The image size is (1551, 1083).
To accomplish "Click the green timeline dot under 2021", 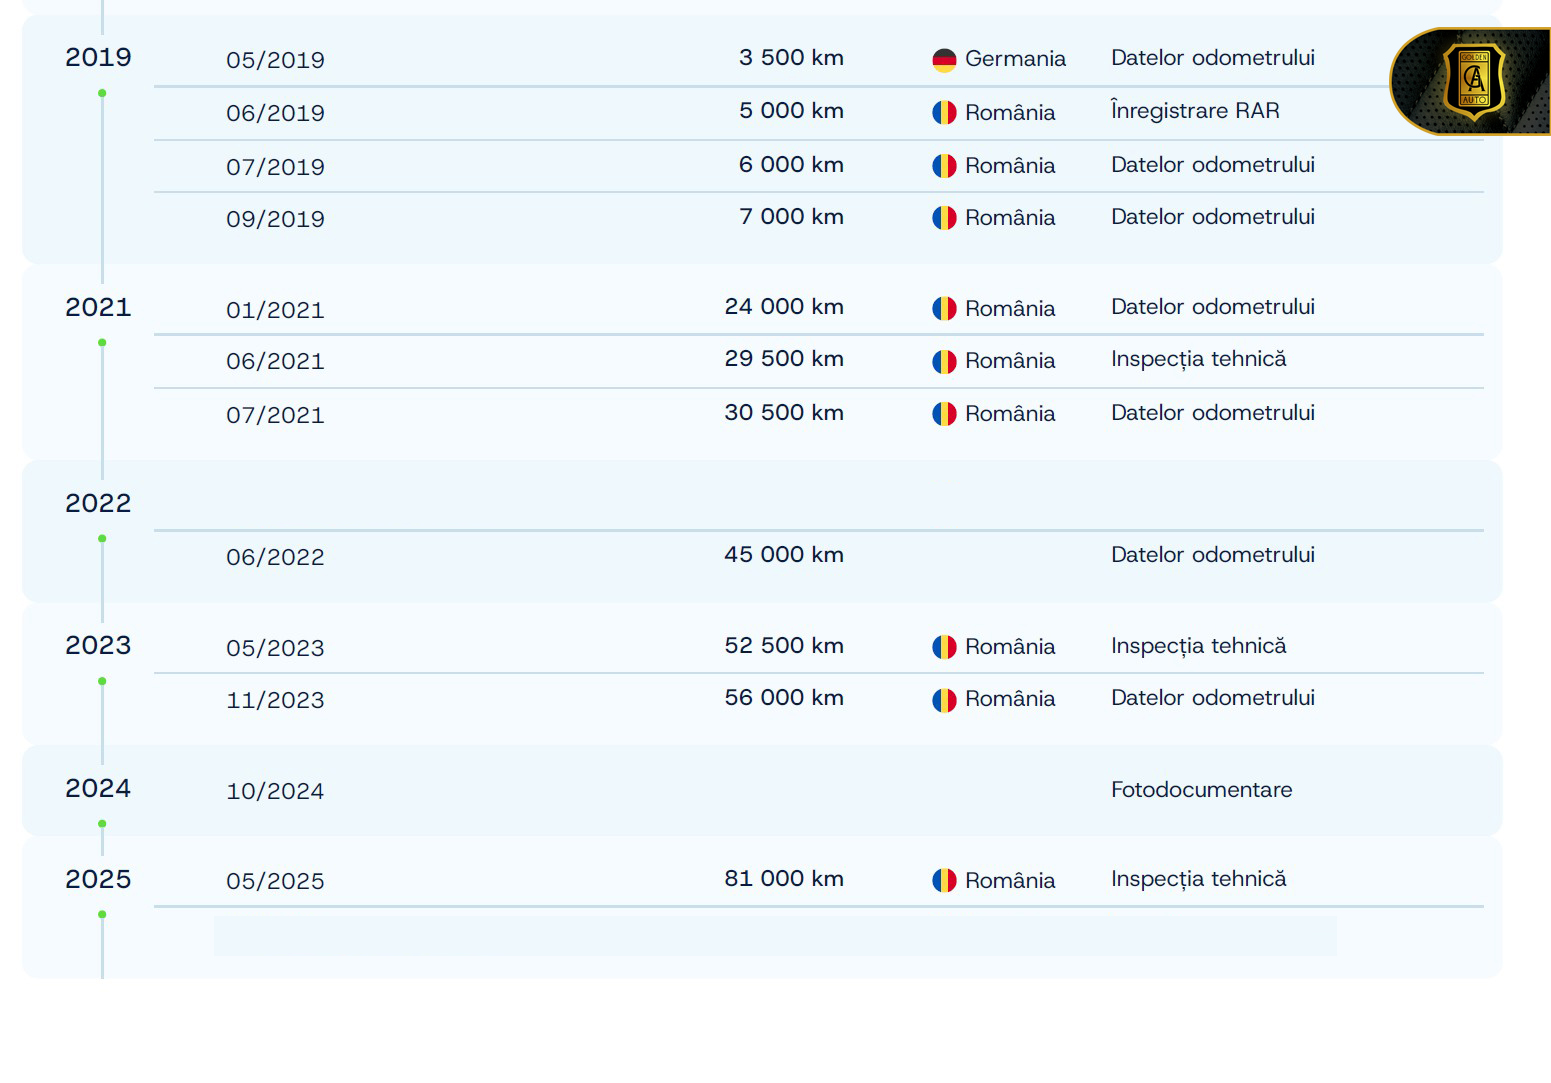I will pyautogui.click(x=102, y=343).
